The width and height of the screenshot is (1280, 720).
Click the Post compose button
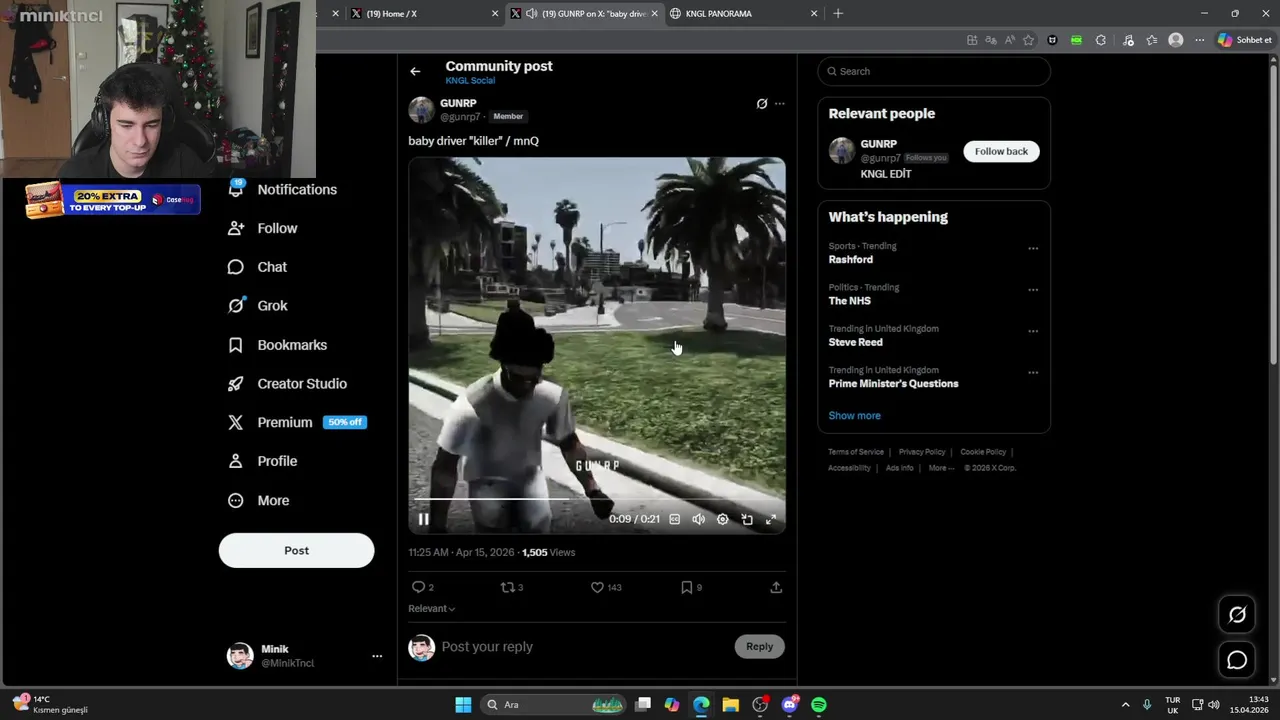[296, 550]
